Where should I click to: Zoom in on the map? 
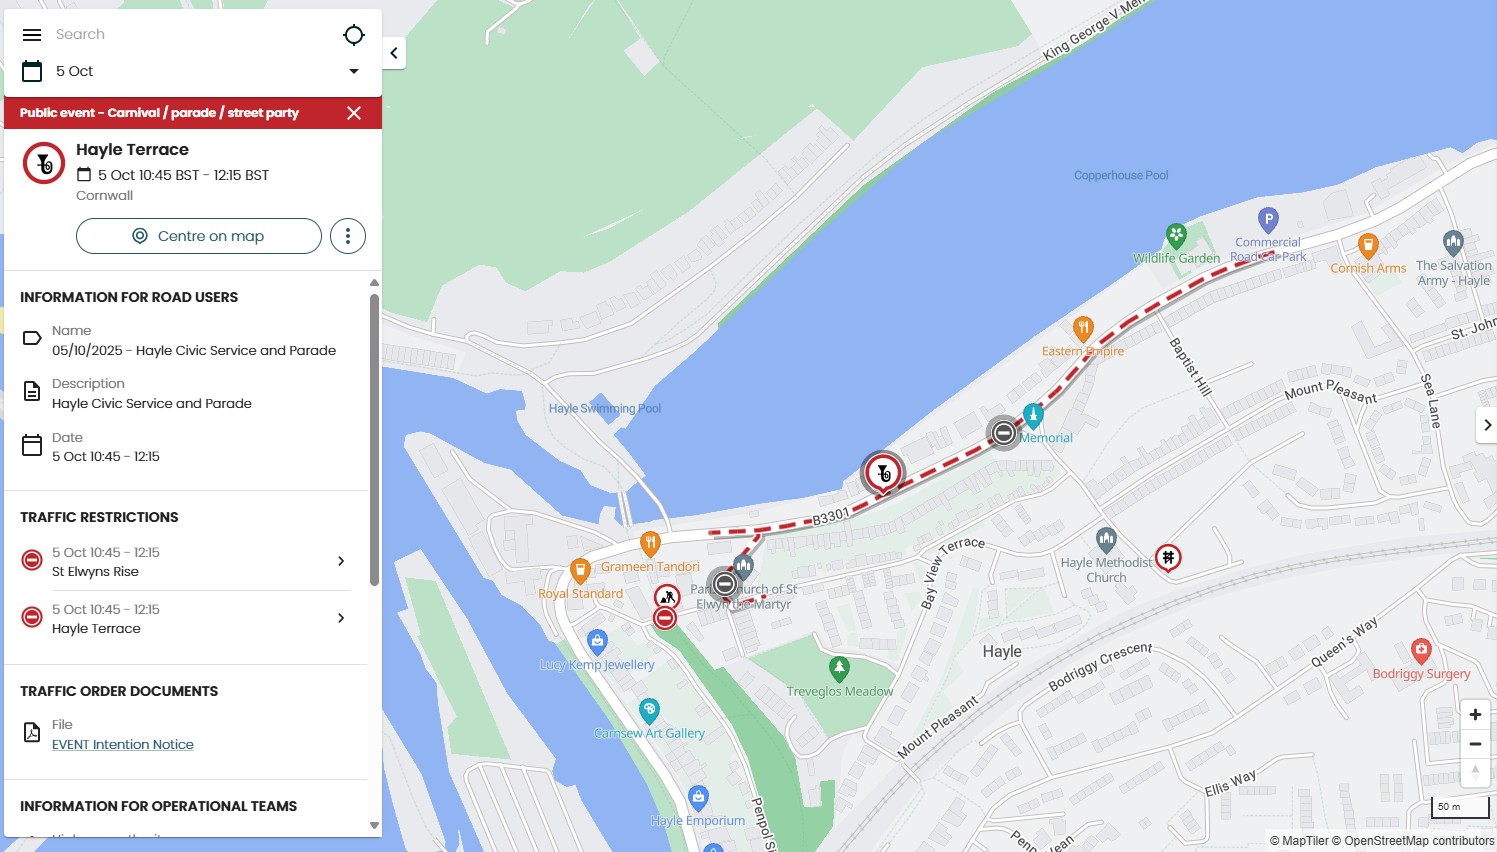[x=1475, y=715]
